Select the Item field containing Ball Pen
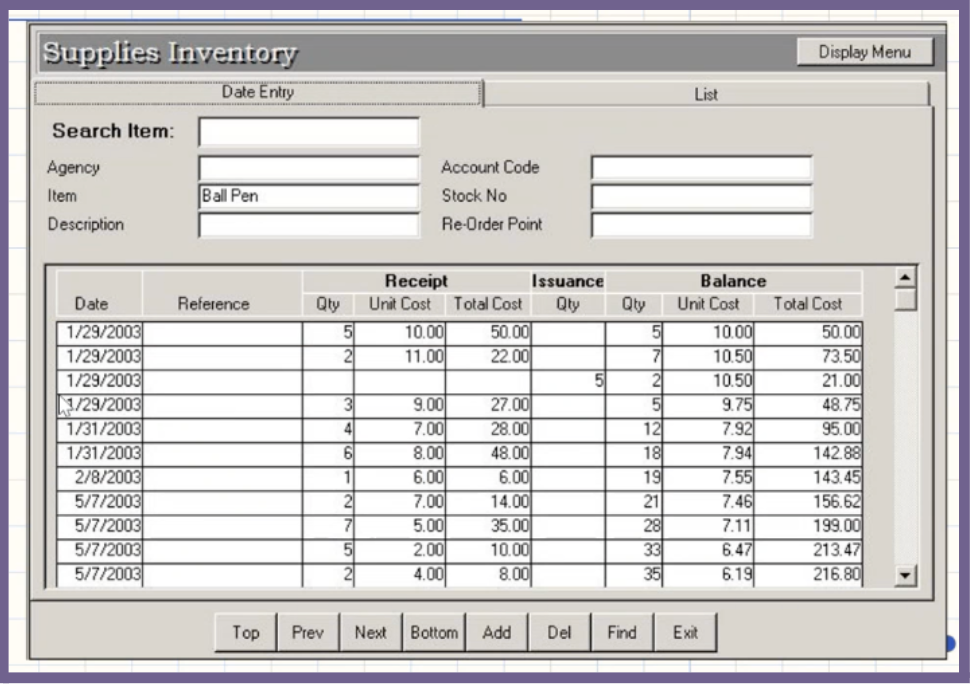Viewport: 972px width, 686px height. coord(308,196)
